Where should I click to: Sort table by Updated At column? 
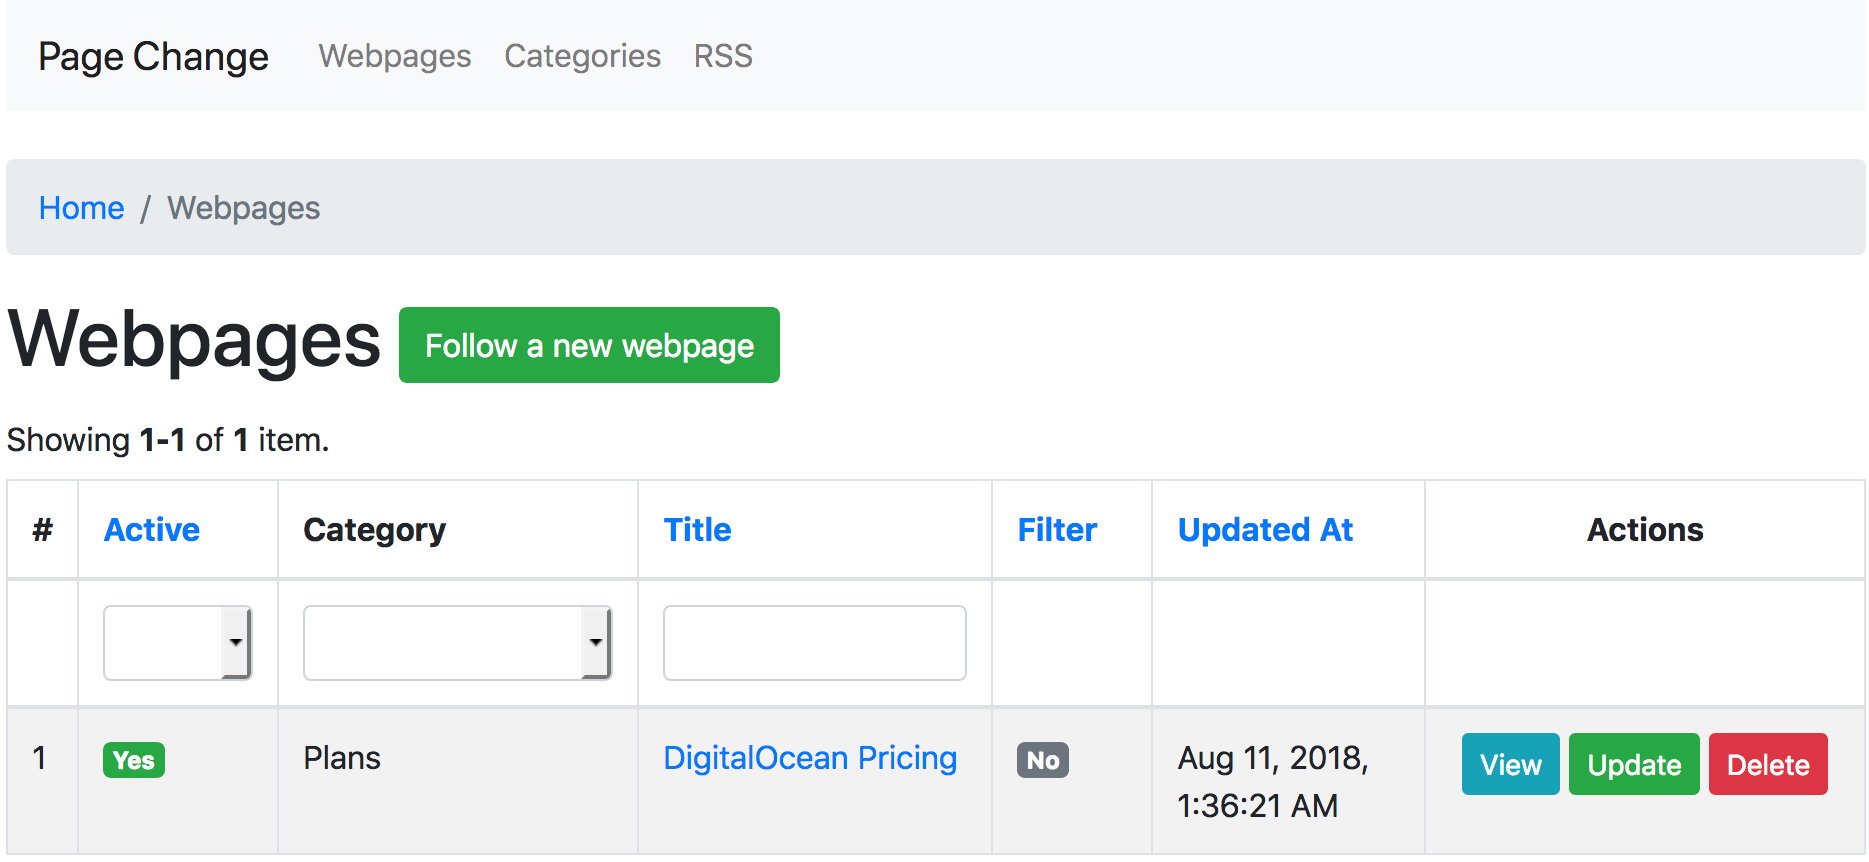[x=1265, y=530]
